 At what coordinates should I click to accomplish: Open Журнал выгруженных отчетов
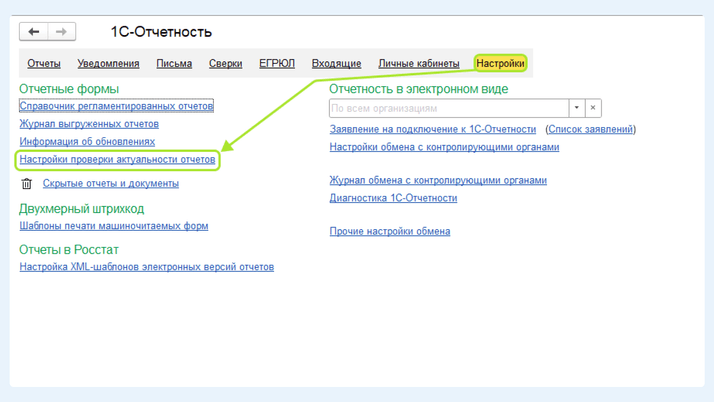89,124
